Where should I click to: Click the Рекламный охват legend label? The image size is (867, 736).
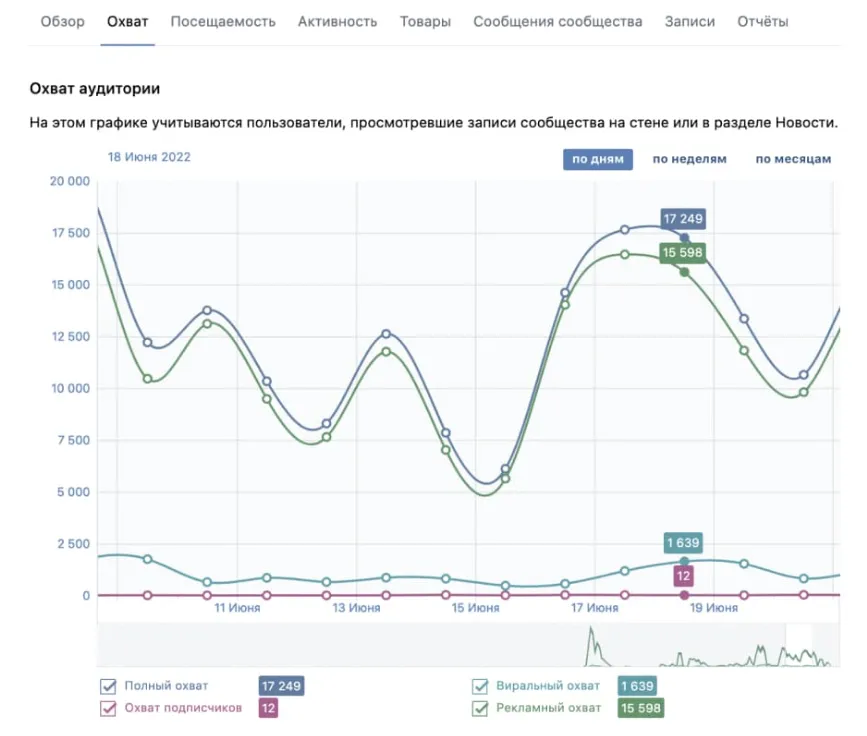549,708
